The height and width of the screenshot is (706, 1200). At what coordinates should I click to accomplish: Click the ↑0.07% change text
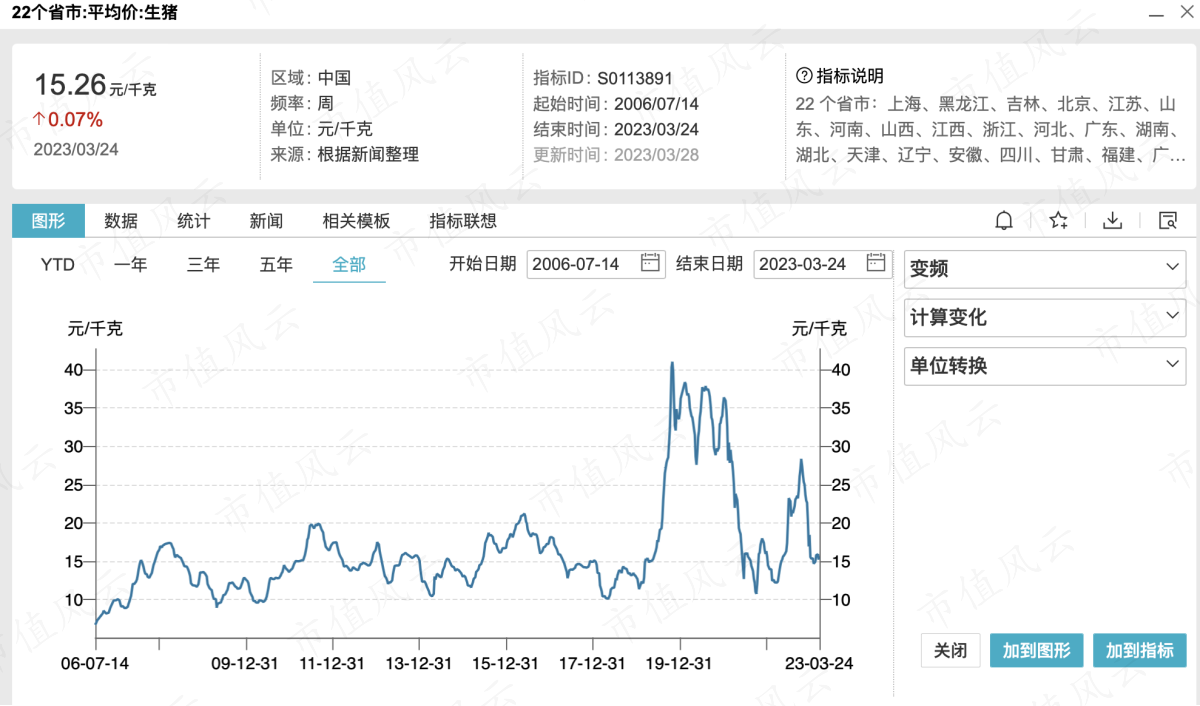(x=68, y=120)
